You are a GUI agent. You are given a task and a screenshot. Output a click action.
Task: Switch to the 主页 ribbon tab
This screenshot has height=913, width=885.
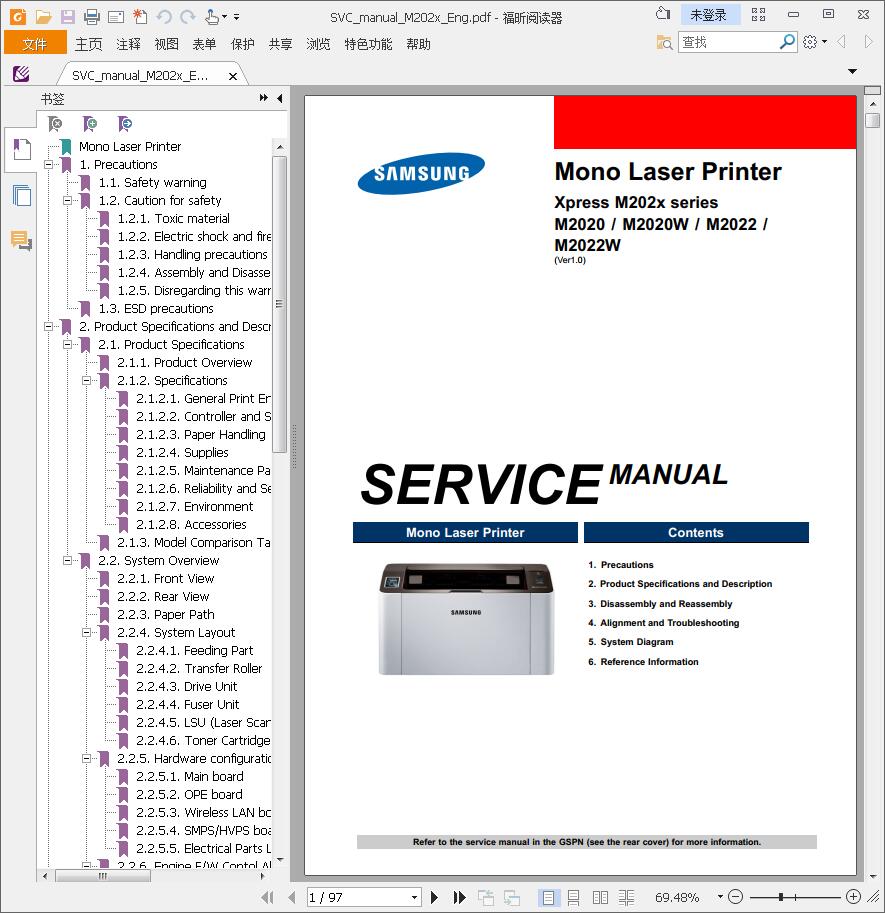coord(88,44)
